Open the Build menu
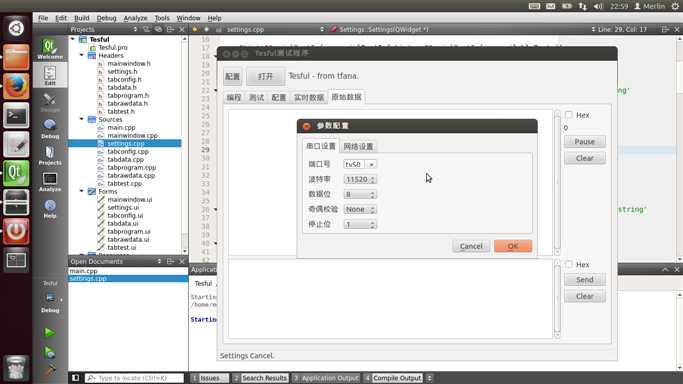The width and height of the screenshot is (683, 384). (x=81, y=18)
